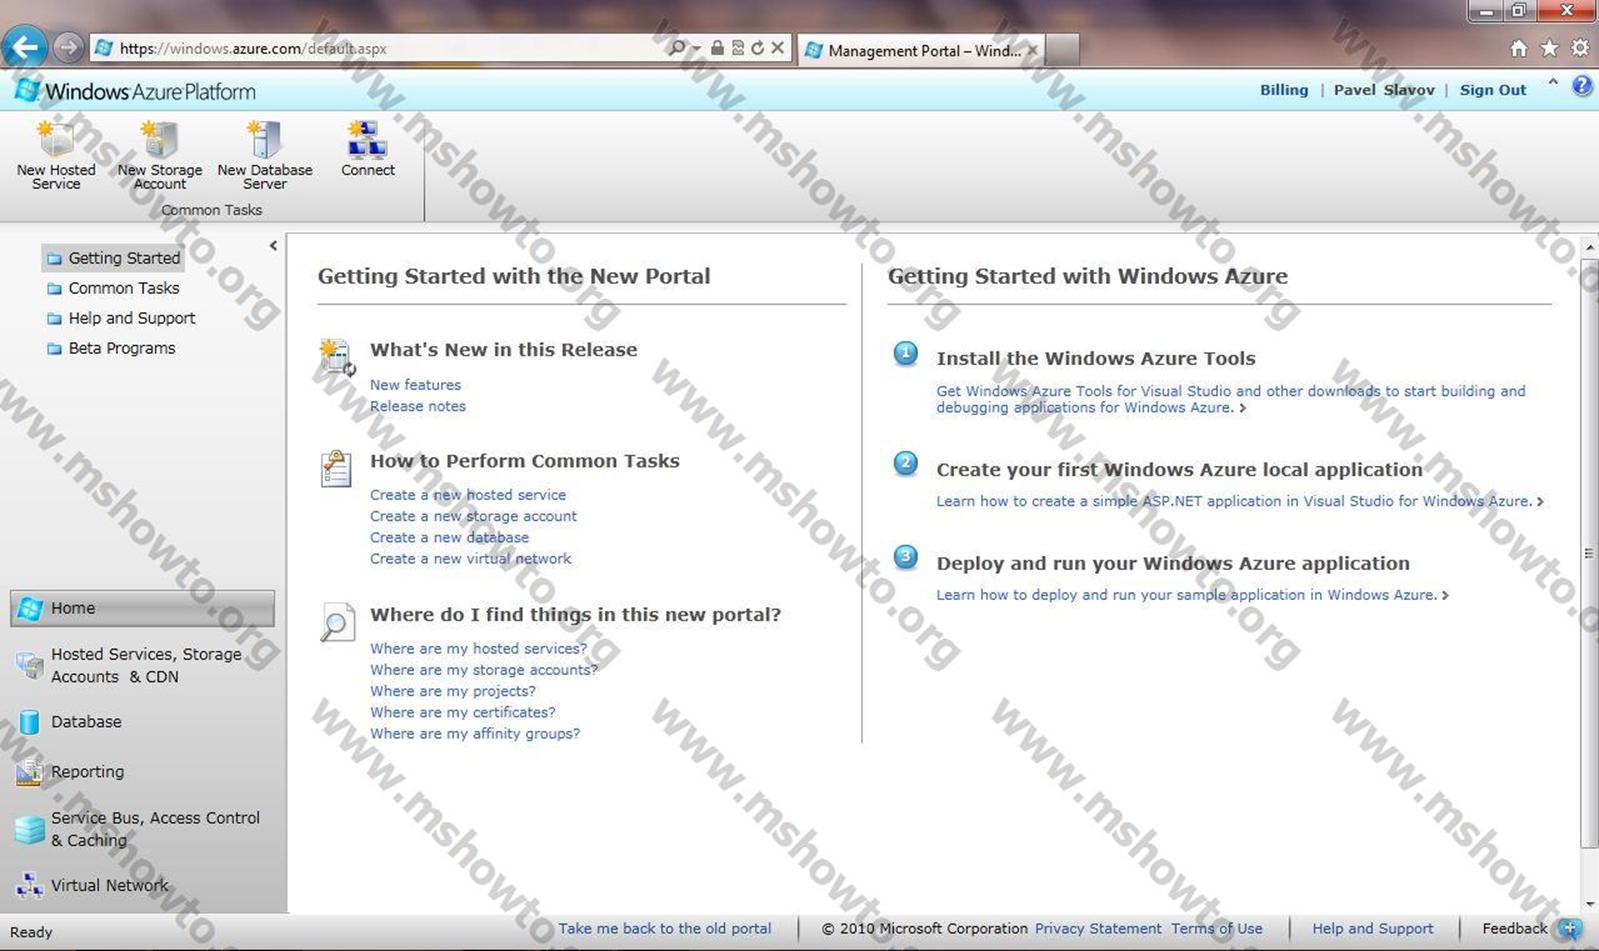Click the New Hosted Service icon
Viewport: 1599px width, 951px height.
click(x=56, y=139)
